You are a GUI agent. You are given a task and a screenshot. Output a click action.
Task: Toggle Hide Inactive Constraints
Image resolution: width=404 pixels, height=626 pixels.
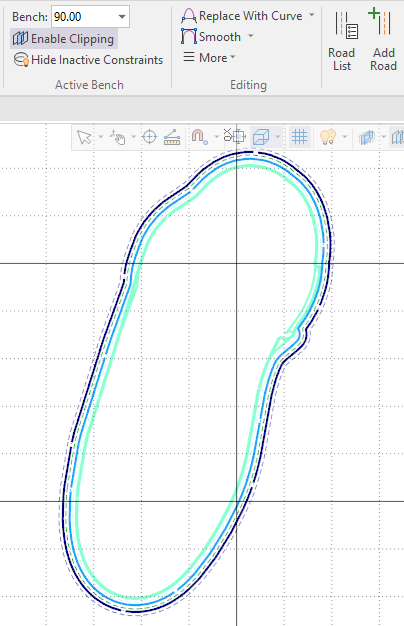tap(88, 60)
